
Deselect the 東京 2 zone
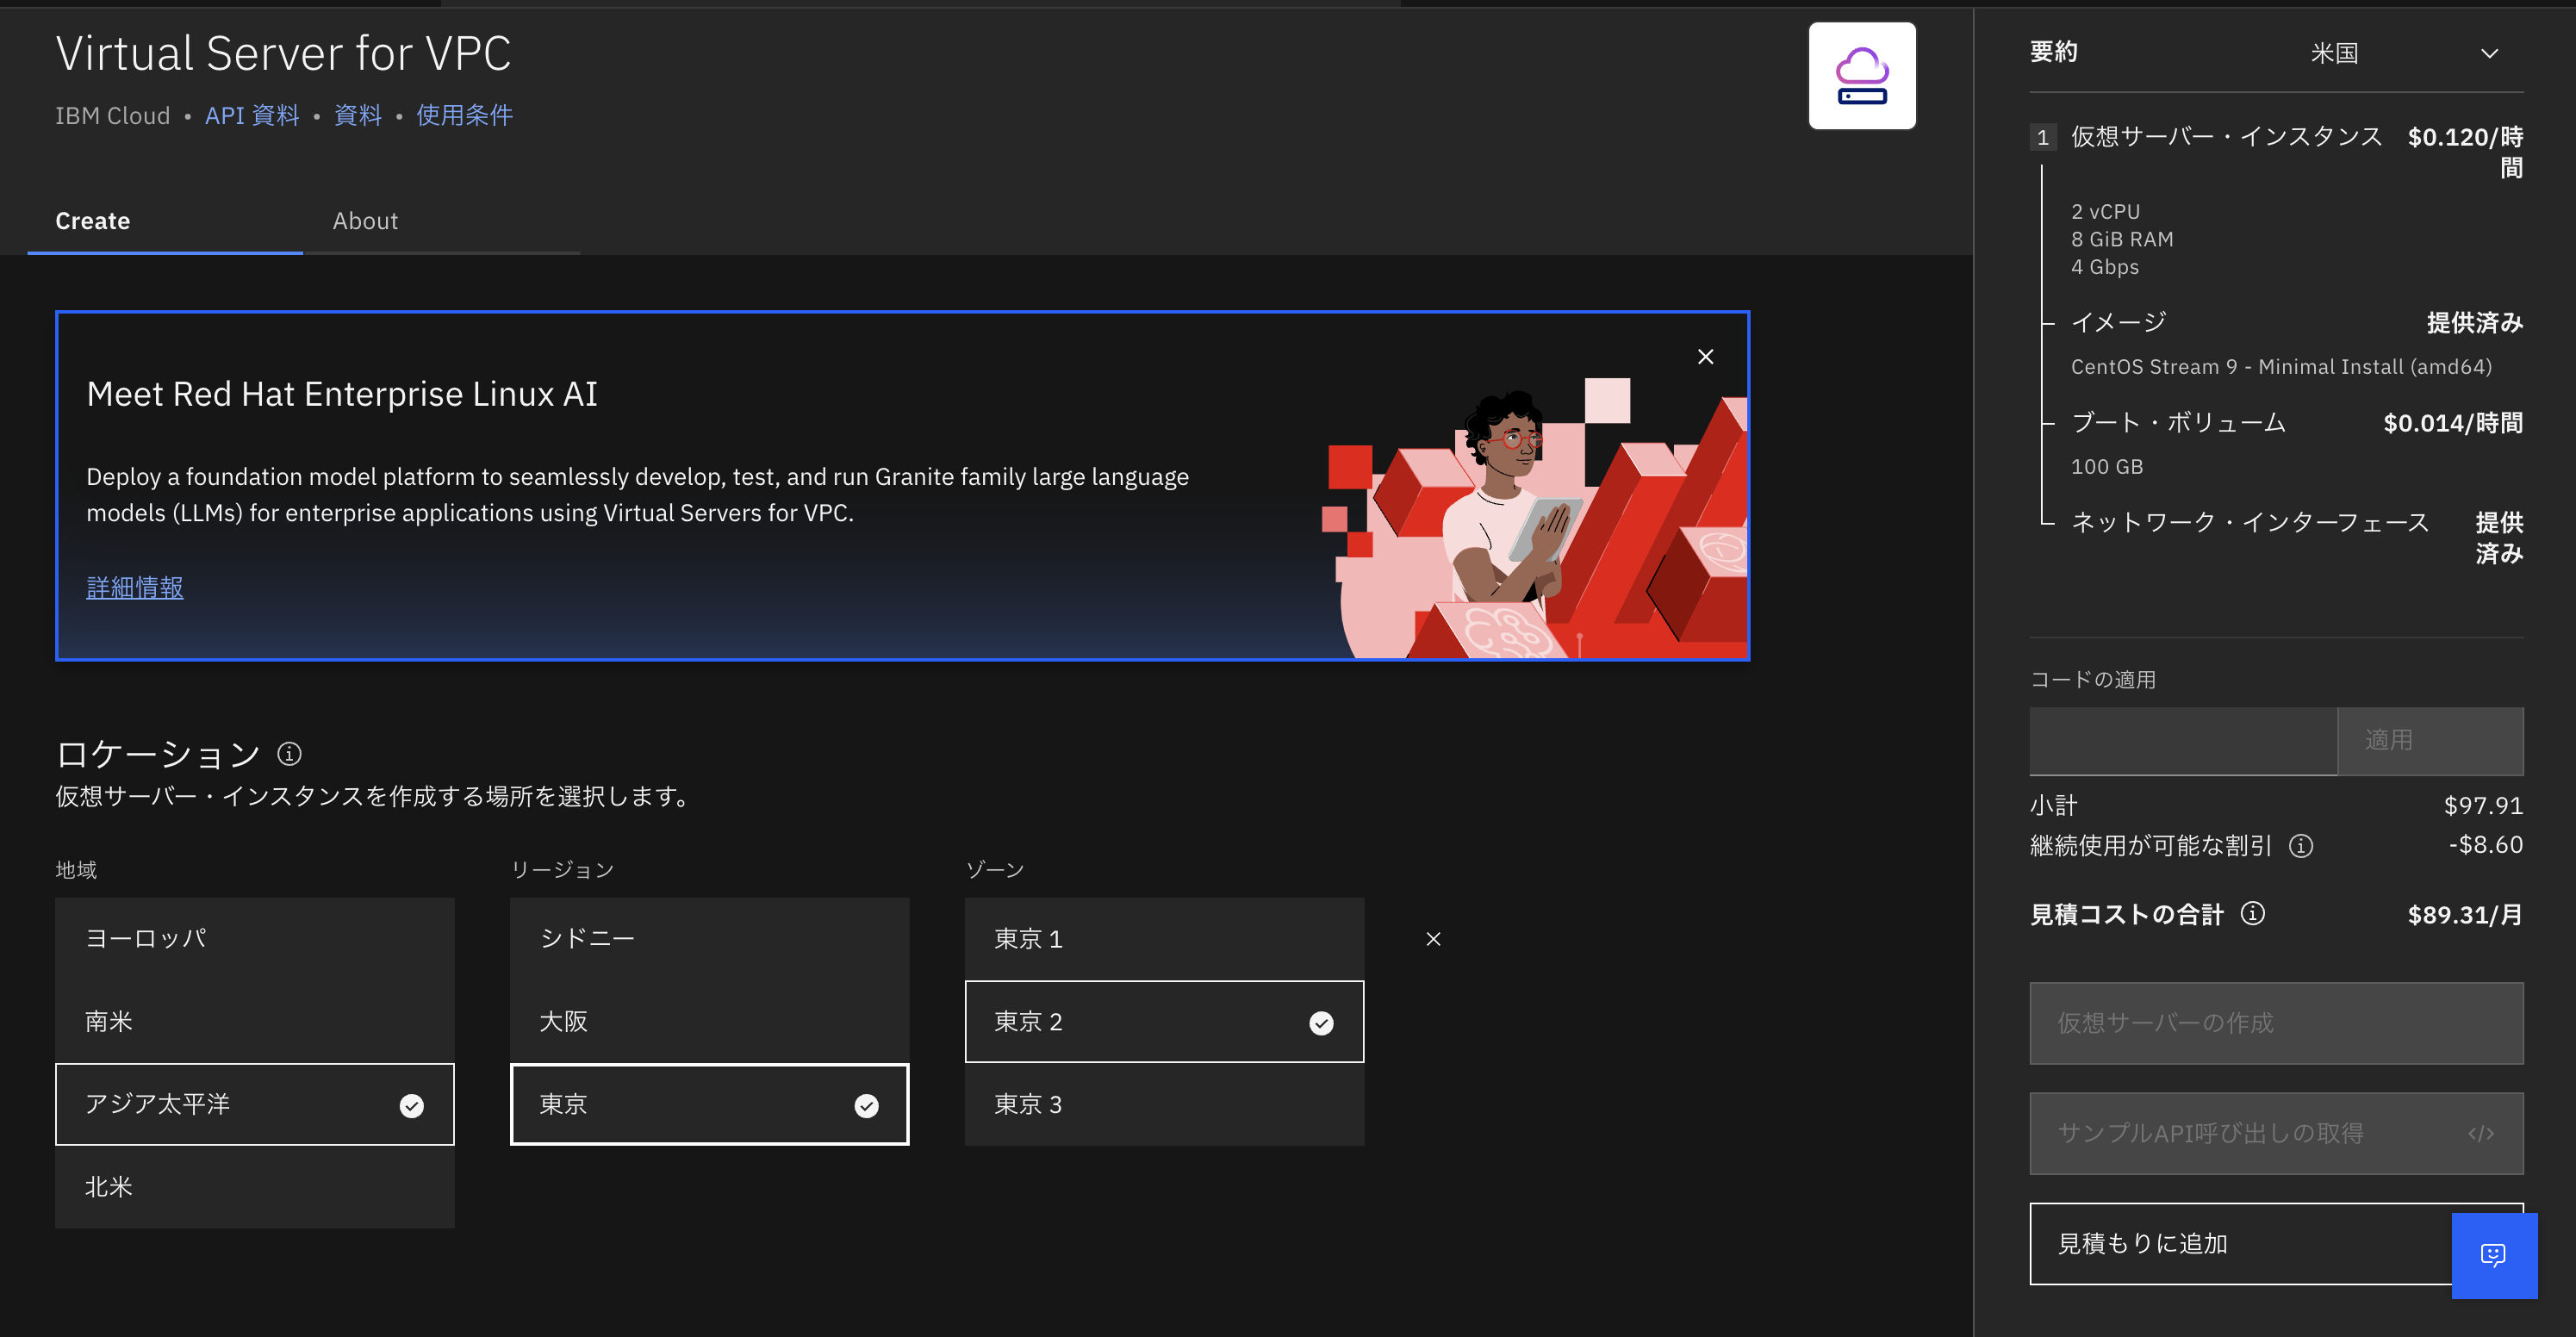click(x=1164, y=1021)
